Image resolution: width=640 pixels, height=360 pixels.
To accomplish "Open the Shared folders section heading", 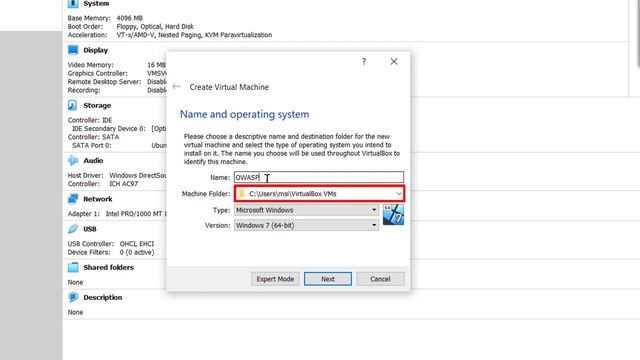I will 109,267.
